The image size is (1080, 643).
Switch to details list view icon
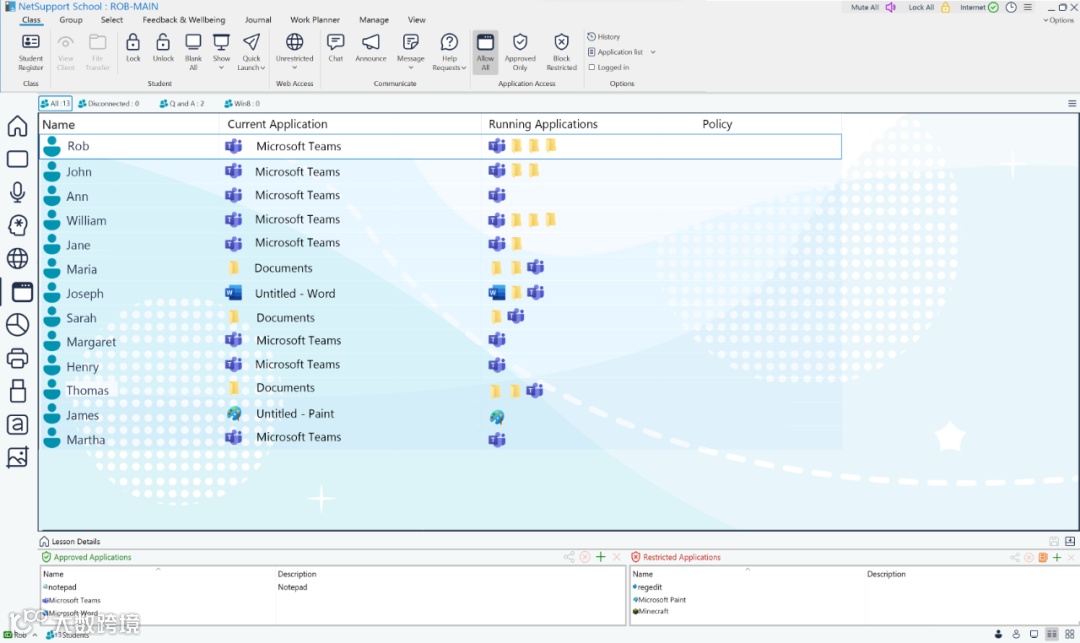tap(1052, 634)
